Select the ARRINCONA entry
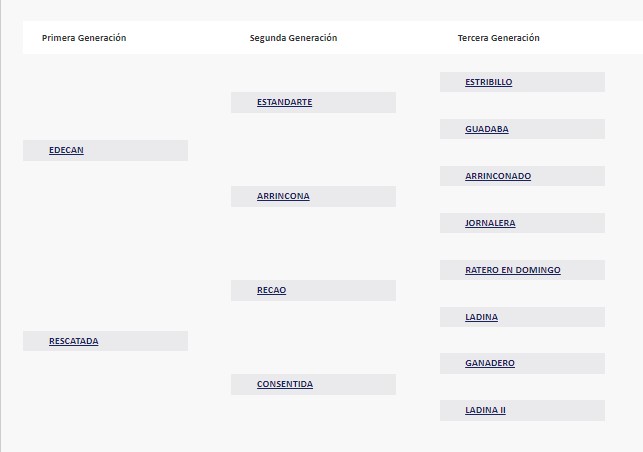 [283, 196]
